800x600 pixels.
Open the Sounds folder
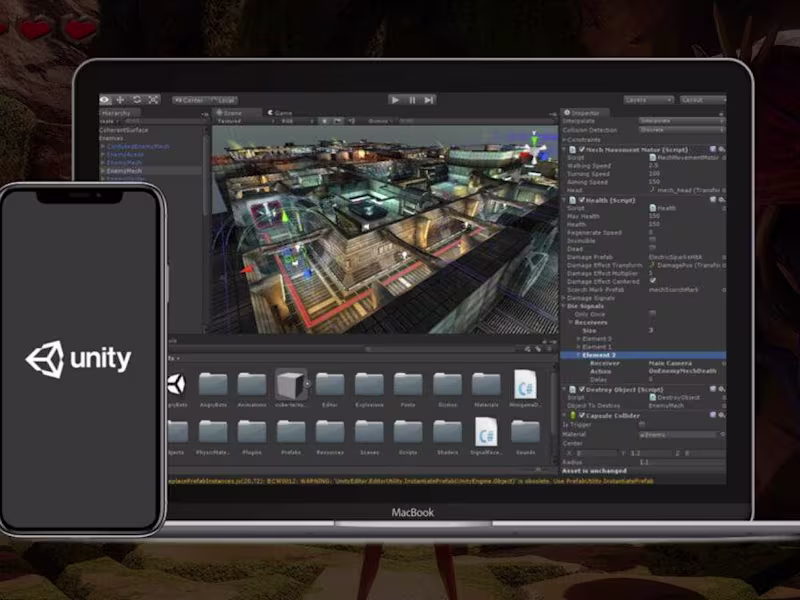(525, 433)
